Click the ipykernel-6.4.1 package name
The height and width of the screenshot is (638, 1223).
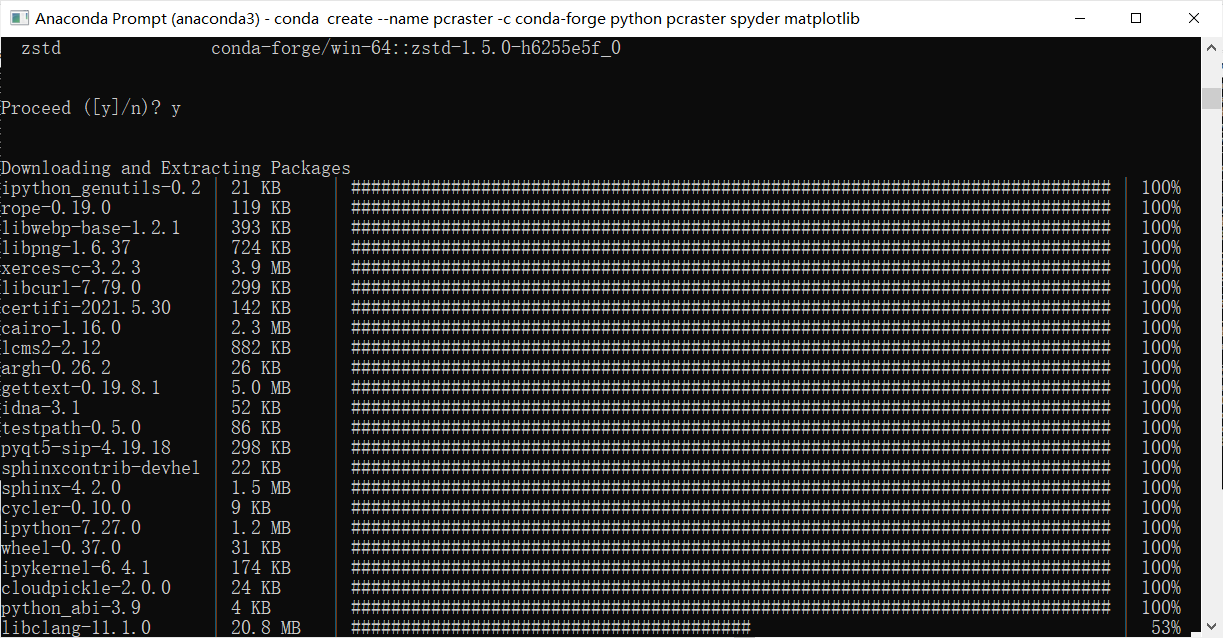click(x=76, y=568)
